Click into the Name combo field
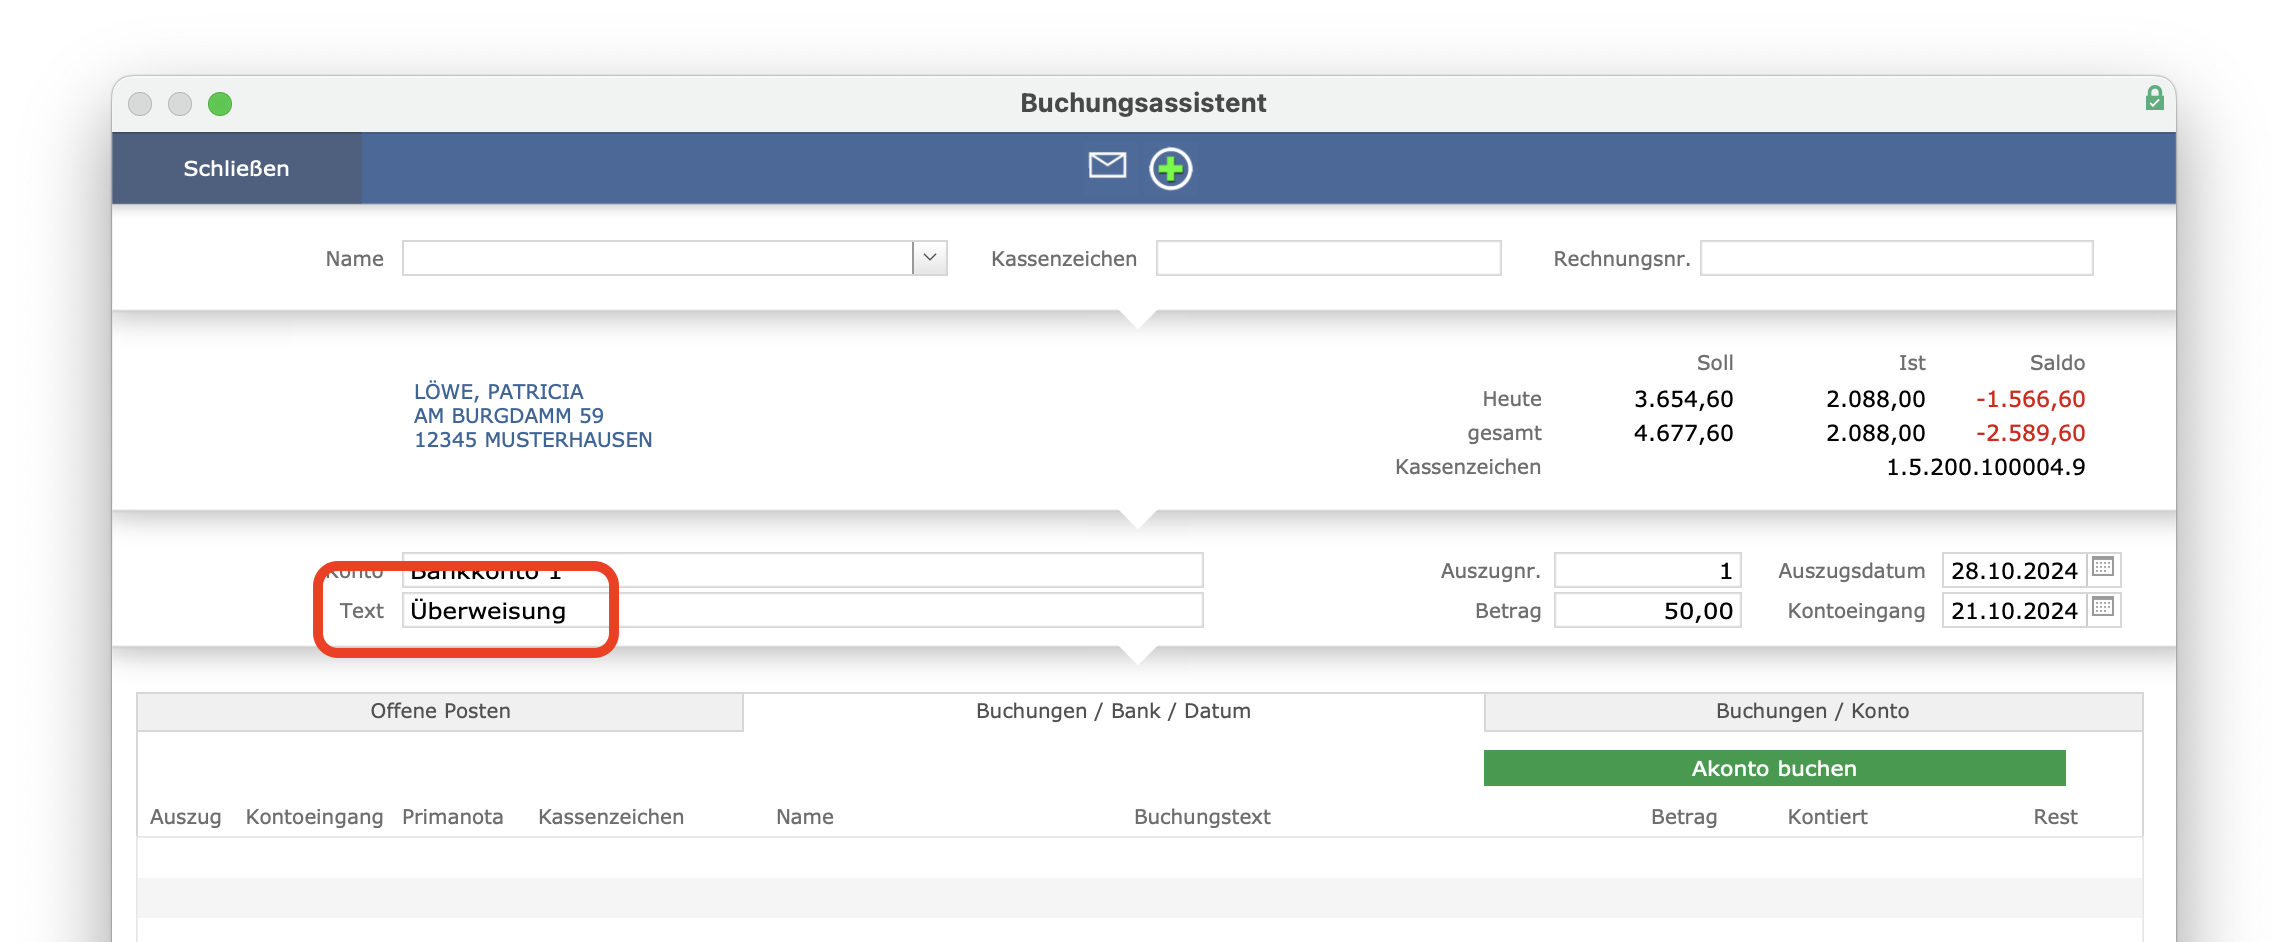The image size is (2288, 942). 657,258
